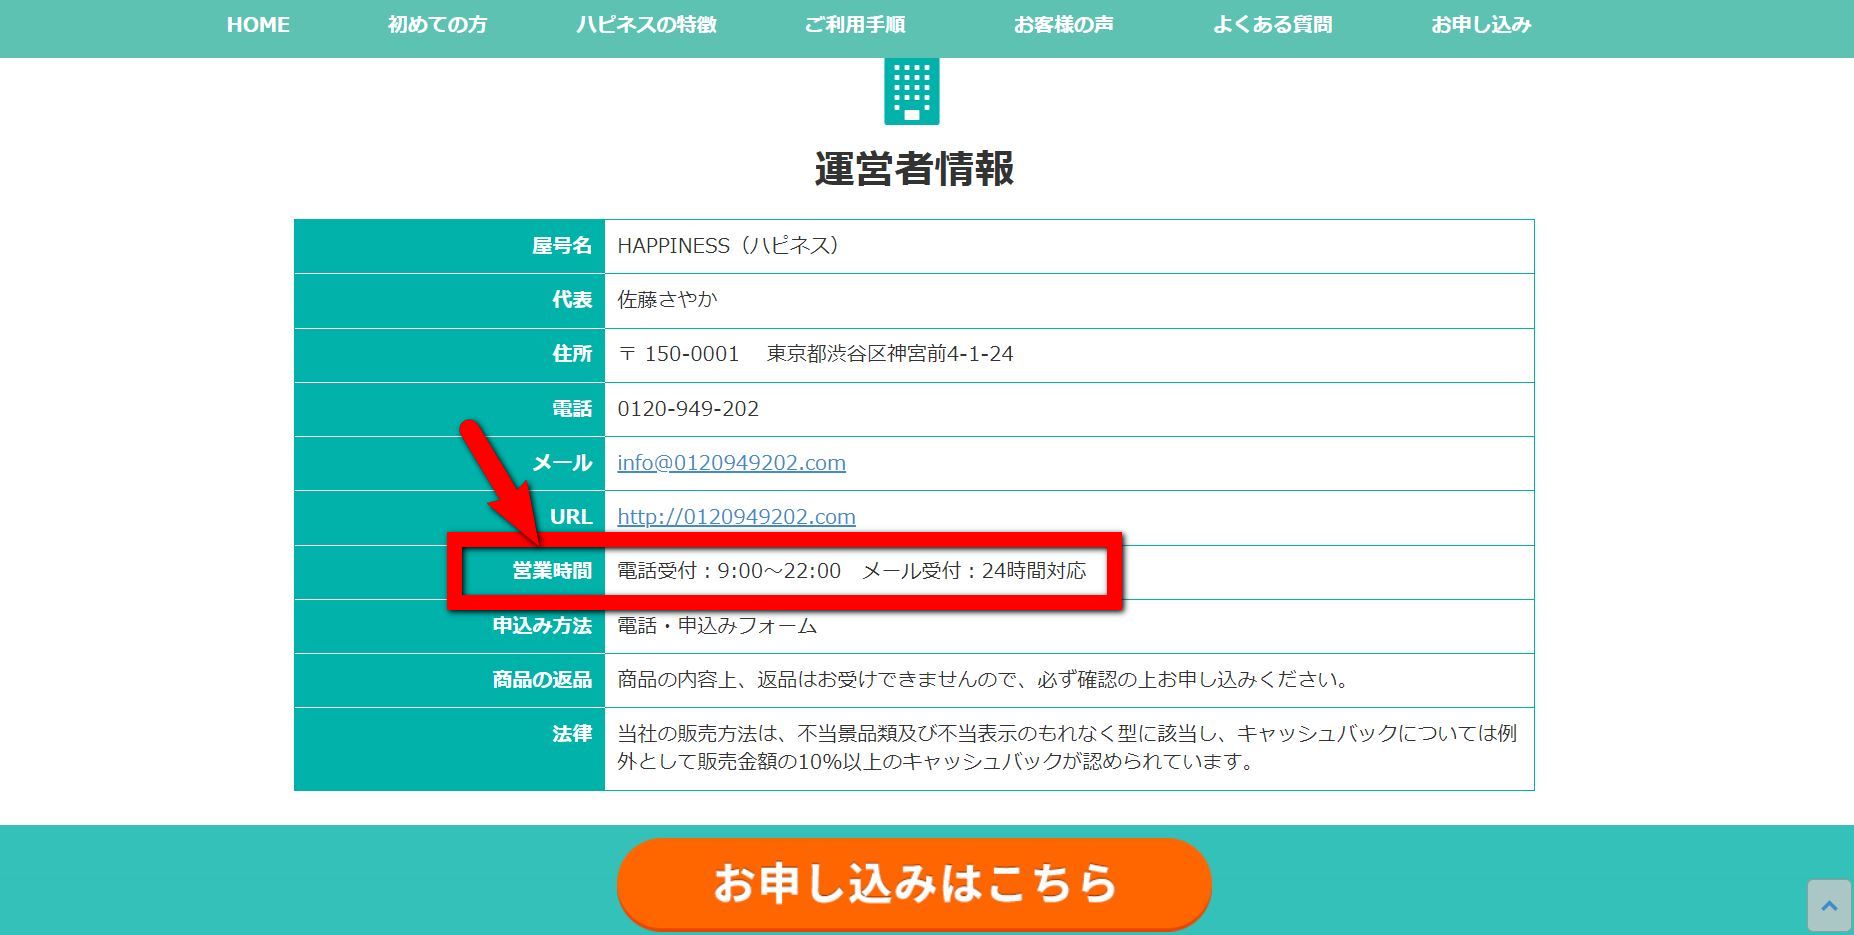Click the 運営者情報 heading

point(914,169)
